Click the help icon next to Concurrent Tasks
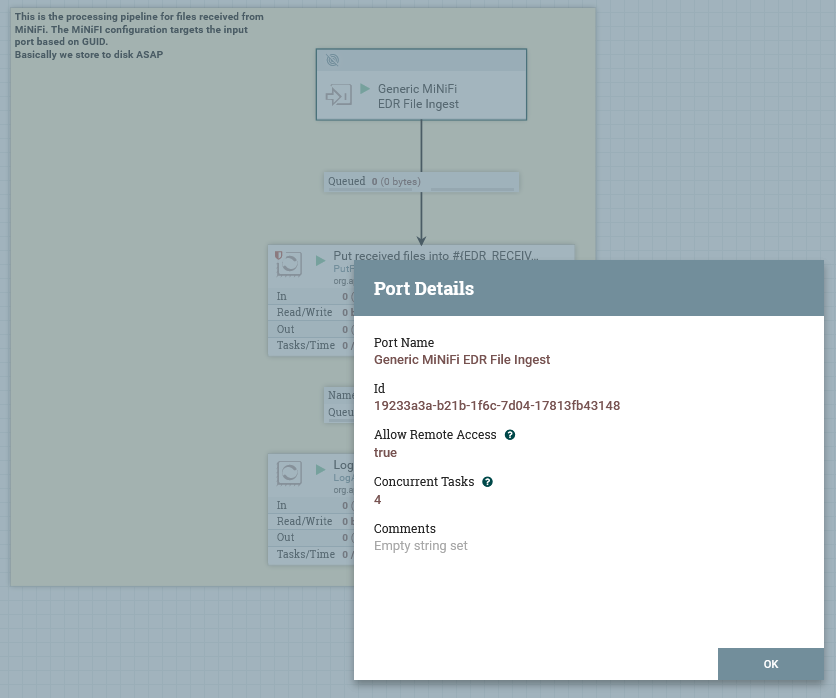The width and height of the screenshot is (836, 698). 487,482
